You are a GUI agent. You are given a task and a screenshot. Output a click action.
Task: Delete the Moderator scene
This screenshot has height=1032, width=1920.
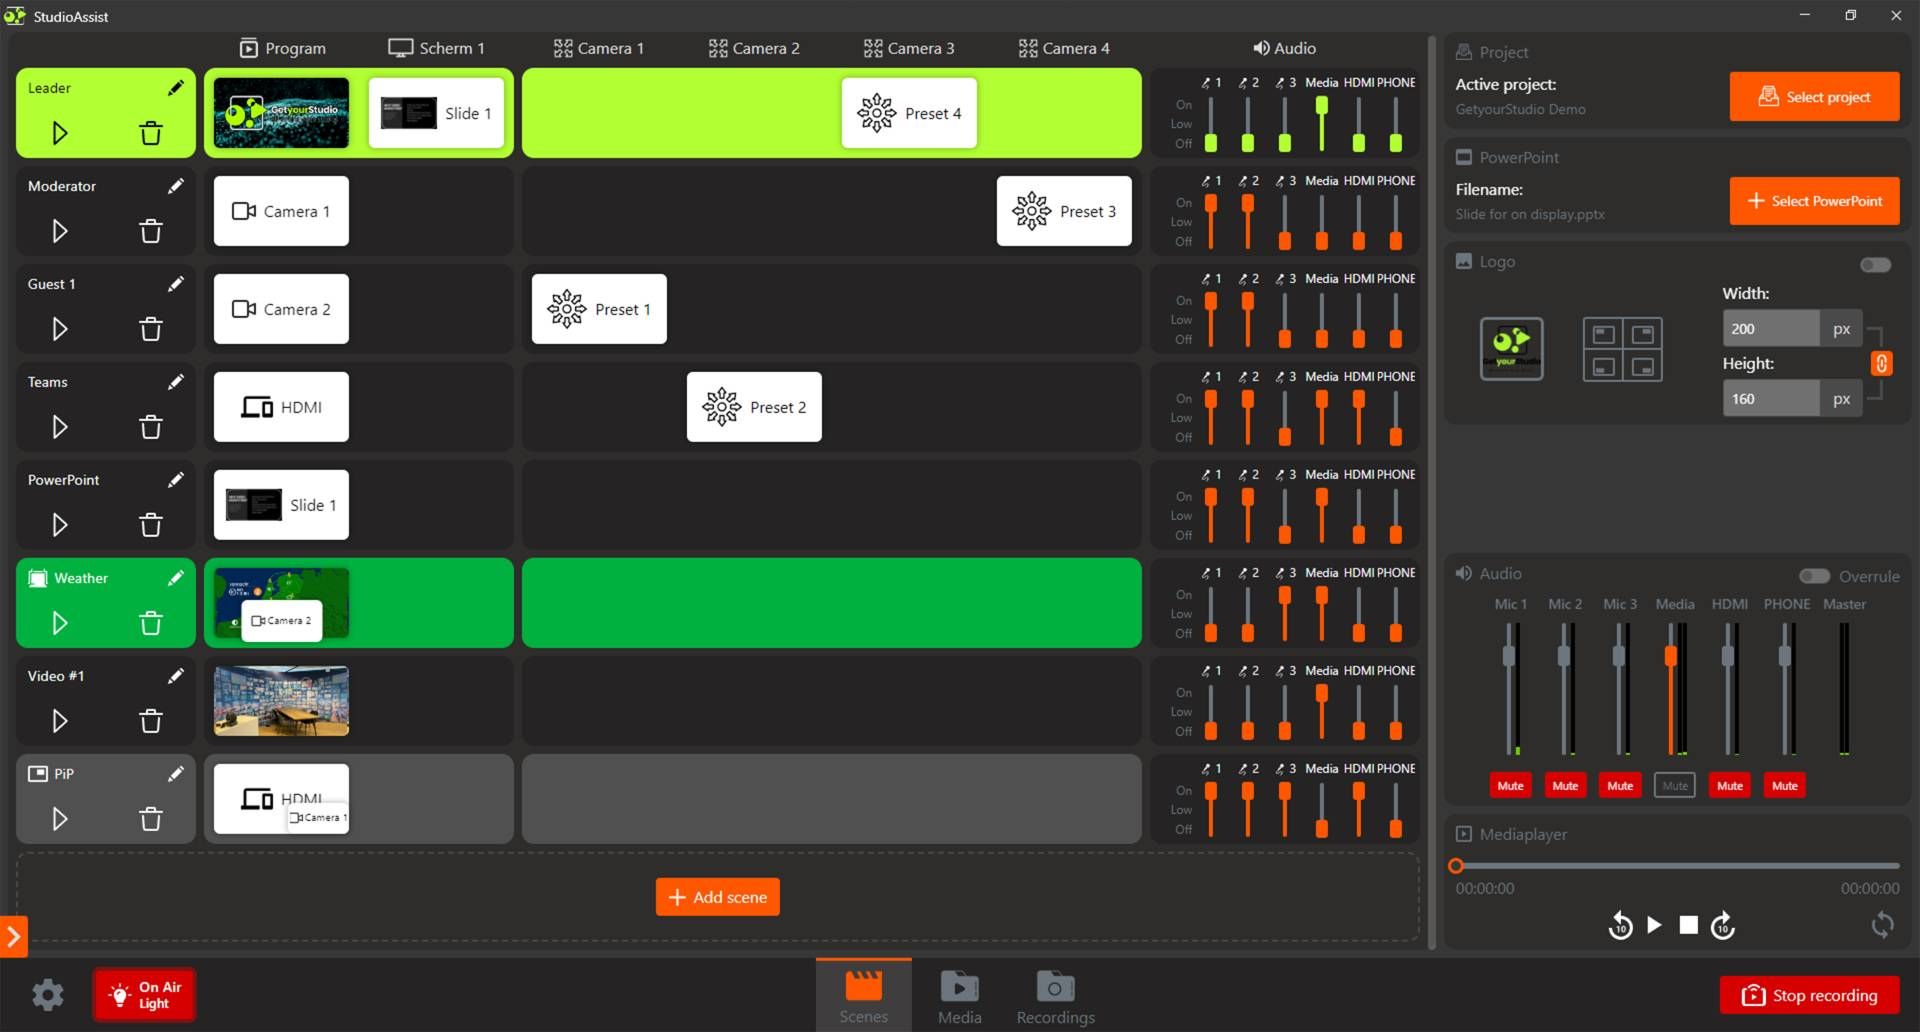pos(151,231)
